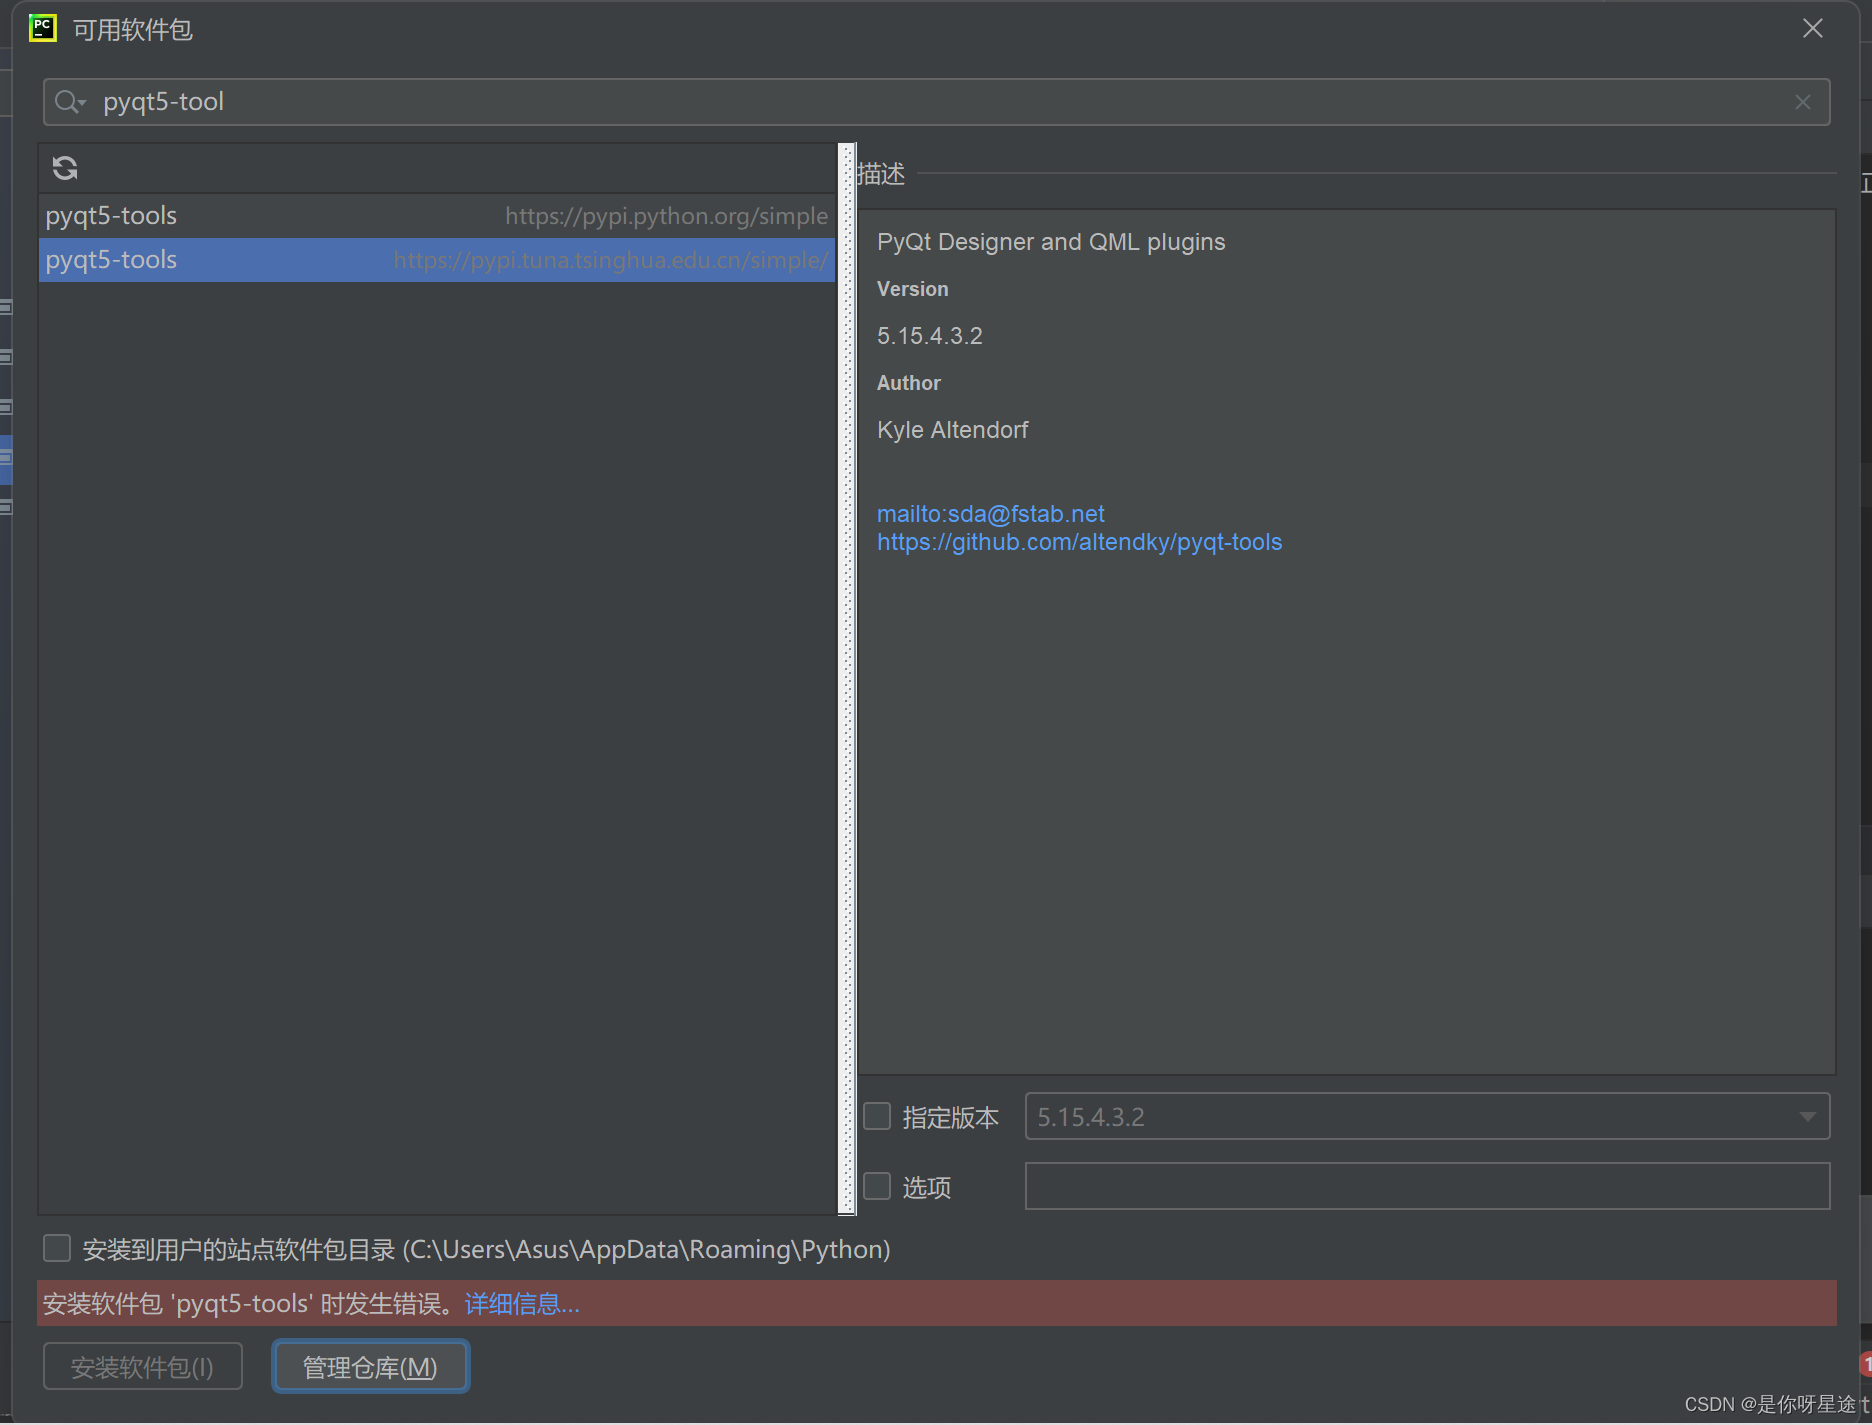The image size is (1872, 1425).
Task: Focus the package search input field
Action: coord(937,102)
